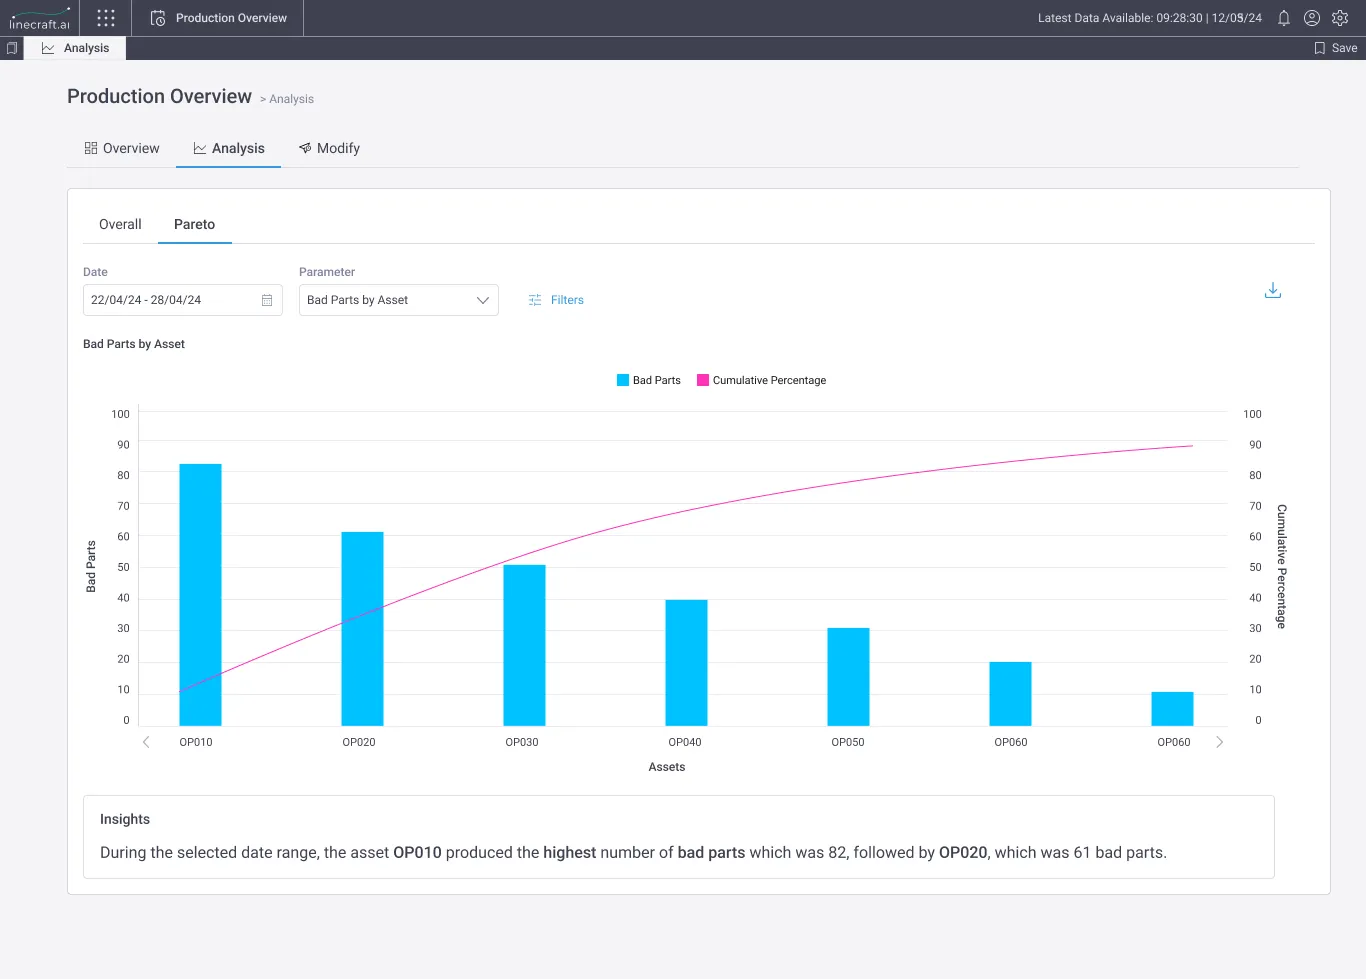Viewport: 1366px width, 979px height.
Task: Click the OP020 bar
Action: click(x=362, y=629)
